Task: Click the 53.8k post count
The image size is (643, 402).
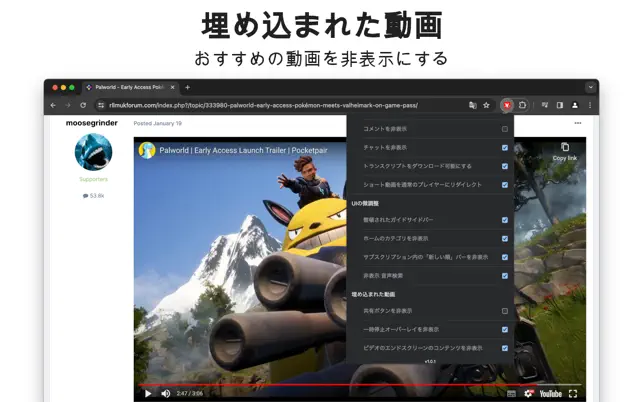Action: [x=93, y=196]
